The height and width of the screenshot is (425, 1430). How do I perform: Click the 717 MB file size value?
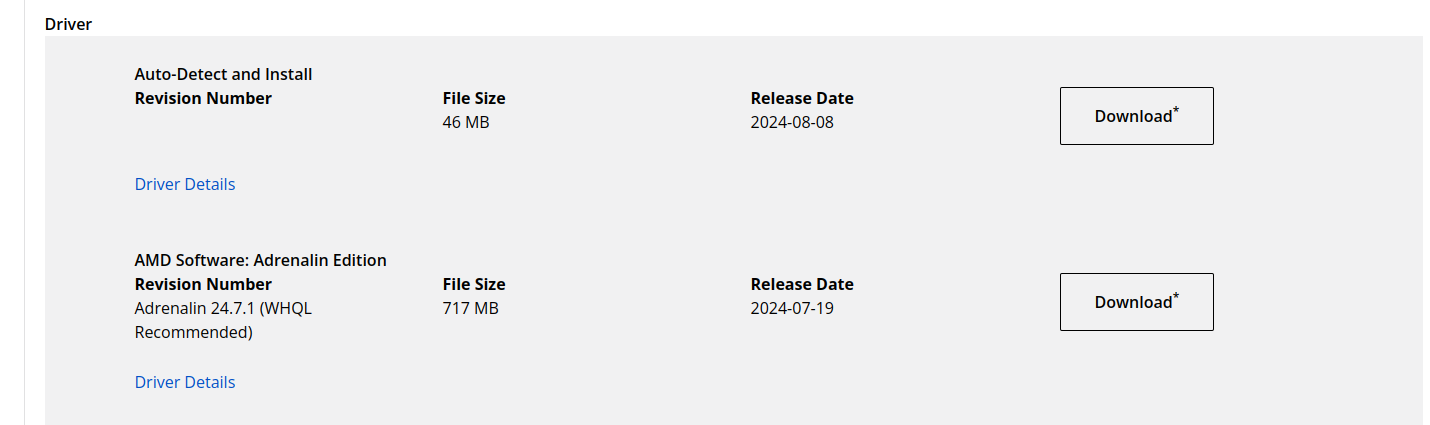click(470, 308)
